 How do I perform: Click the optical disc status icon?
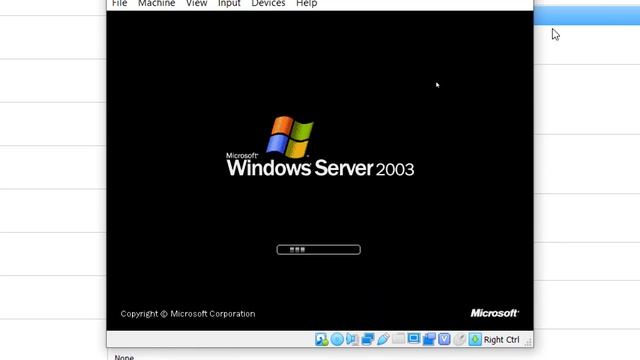coord(337,339)
